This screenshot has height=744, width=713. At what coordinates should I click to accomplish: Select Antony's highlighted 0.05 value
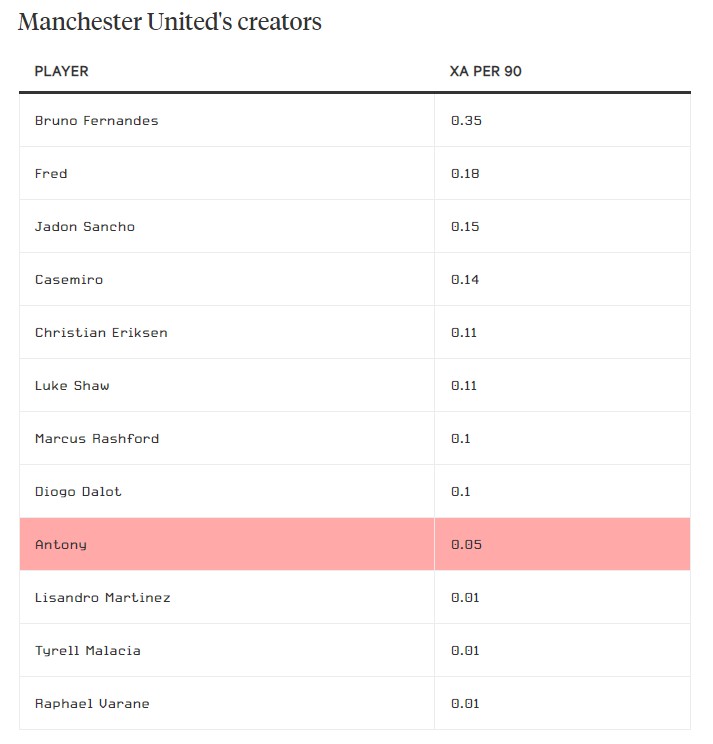(x=466, y=545)
